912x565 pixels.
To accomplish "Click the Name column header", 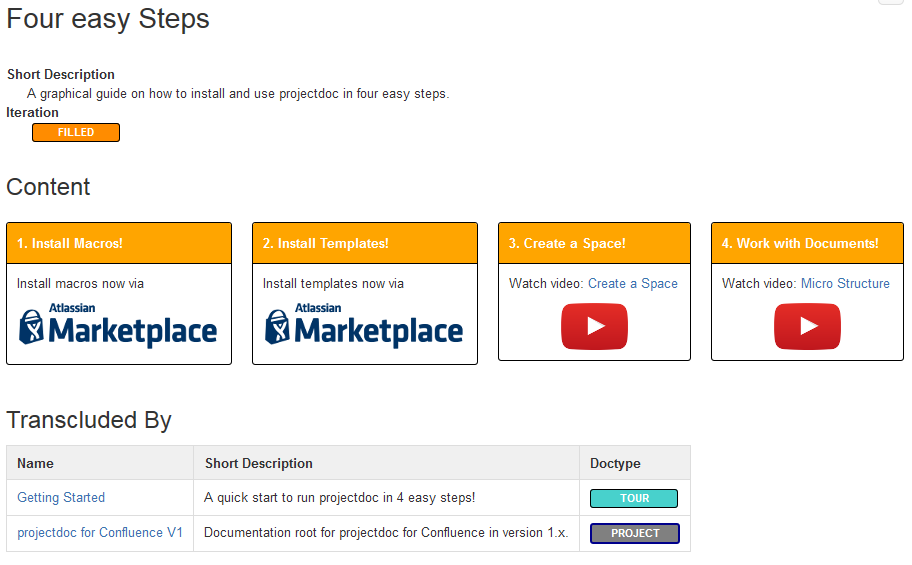I will click(x=36, y=463).
